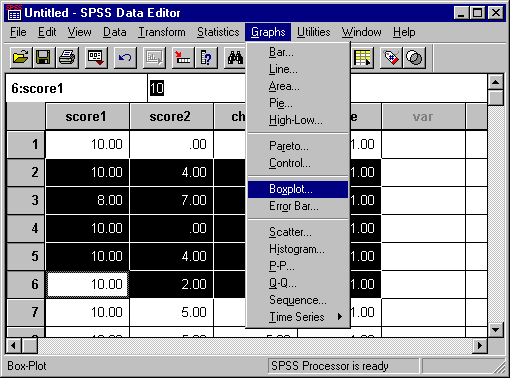Viewport: 510px width, 378px height.
Task: Choose Error Bar... from Graphs menu
Action: point(298,206)
